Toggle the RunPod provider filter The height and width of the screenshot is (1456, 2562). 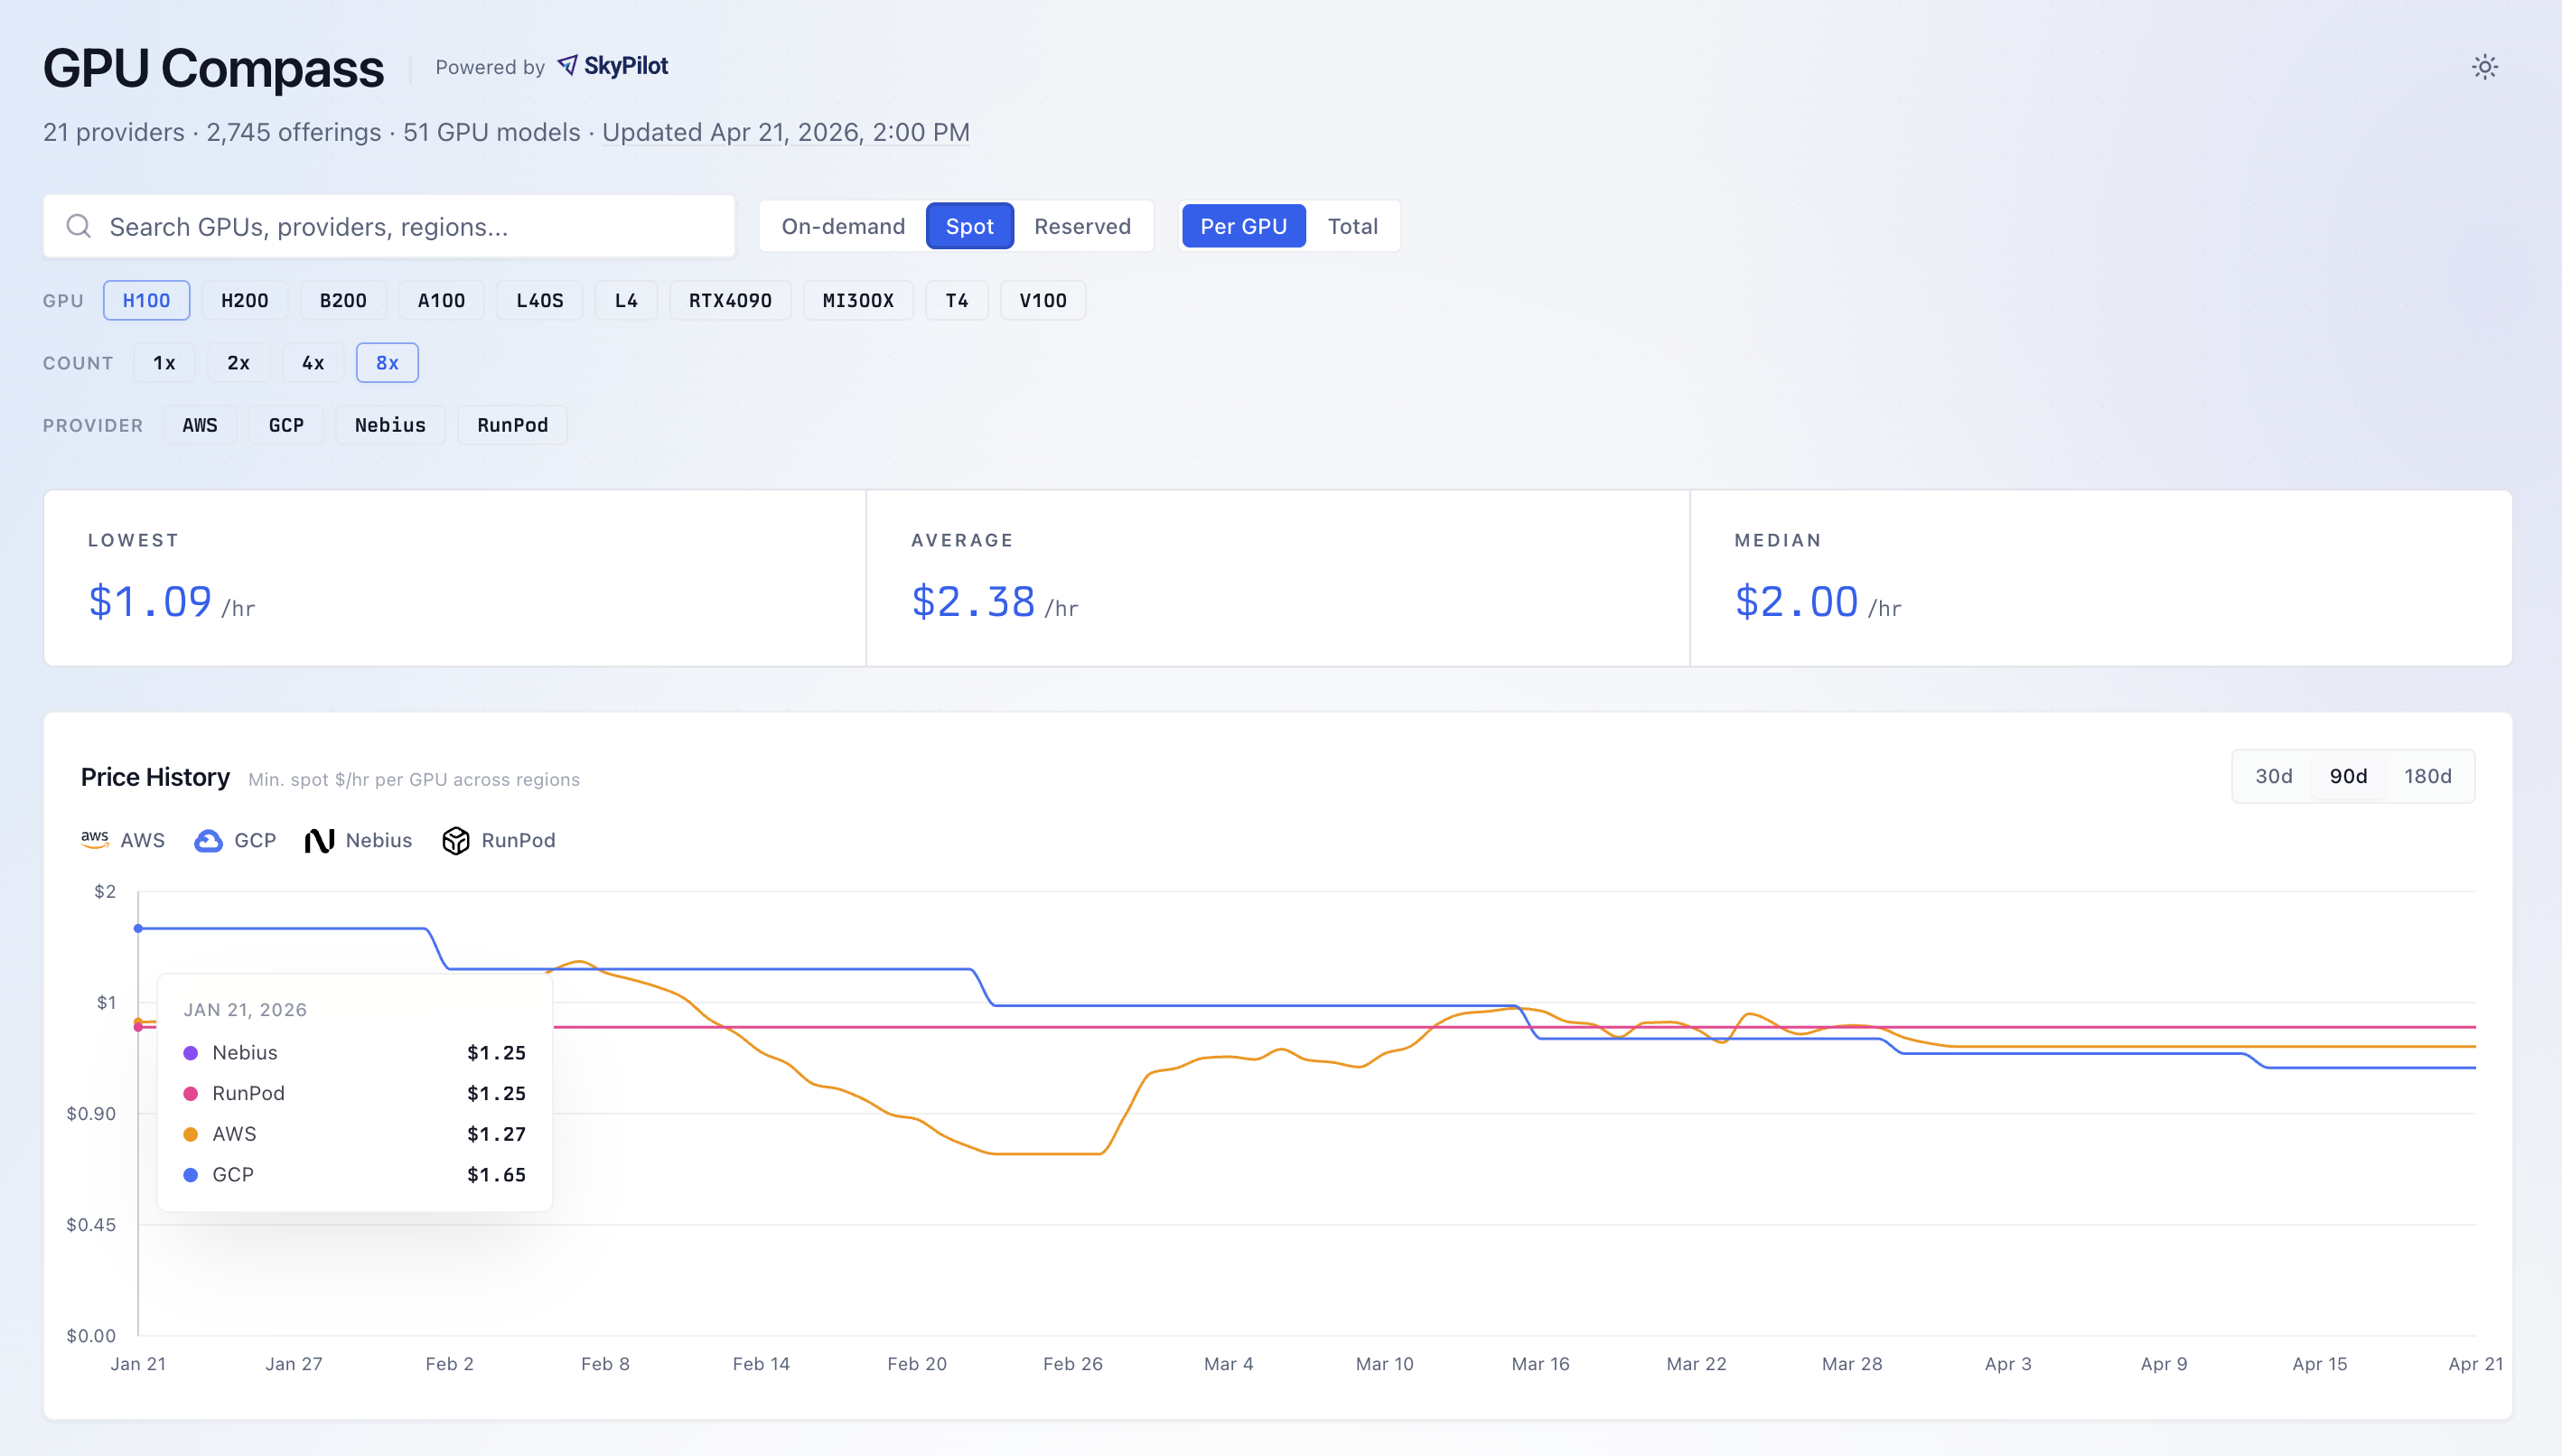[511, 424]
